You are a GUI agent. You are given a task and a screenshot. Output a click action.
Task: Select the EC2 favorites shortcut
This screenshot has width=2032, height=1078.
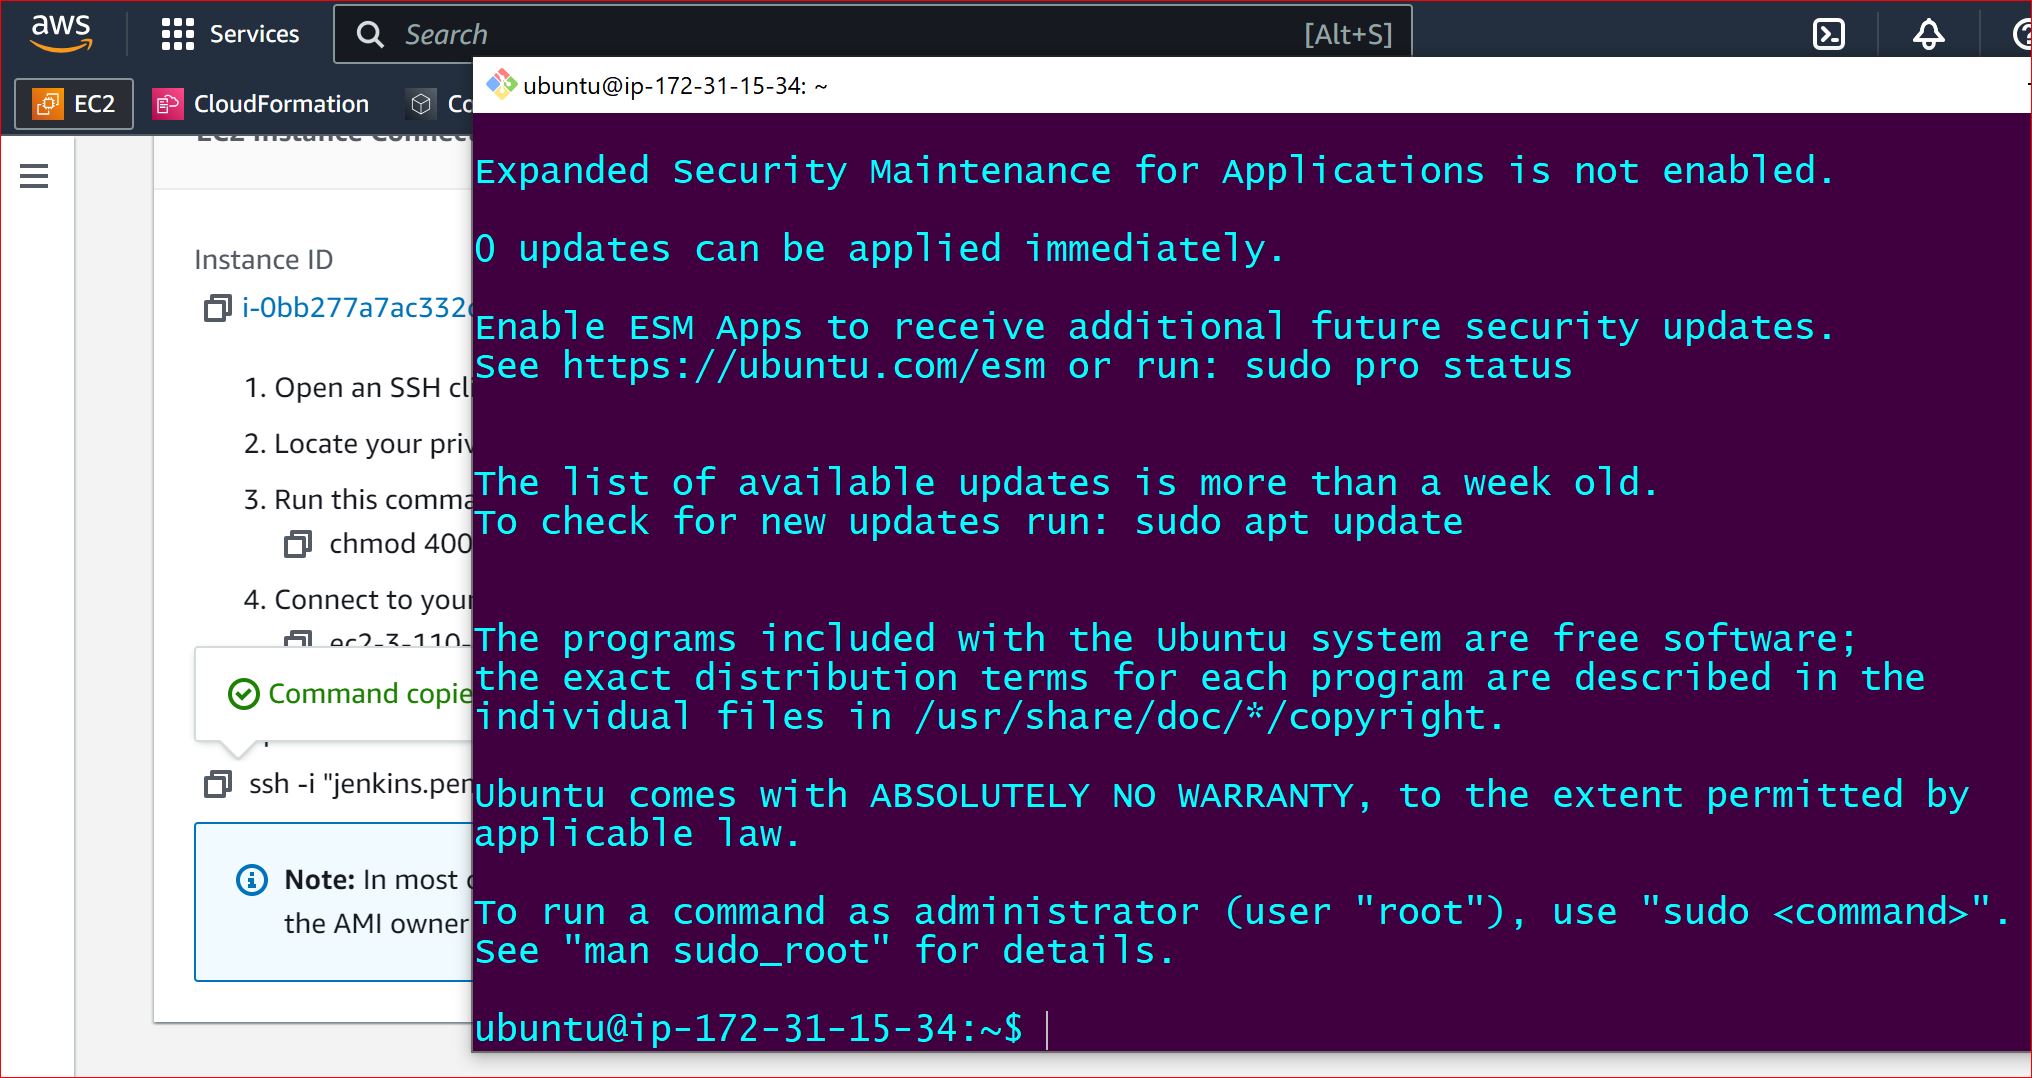tap(74, 103)
